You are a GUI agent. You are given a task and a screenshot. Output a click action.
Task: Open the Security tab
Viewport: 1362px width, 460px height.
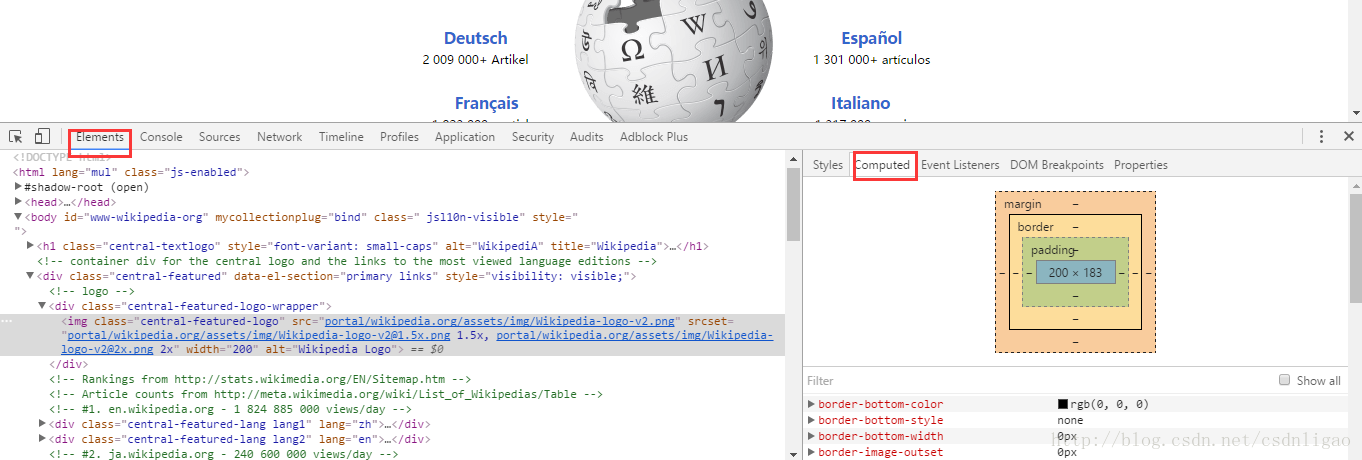pos(533,137)
